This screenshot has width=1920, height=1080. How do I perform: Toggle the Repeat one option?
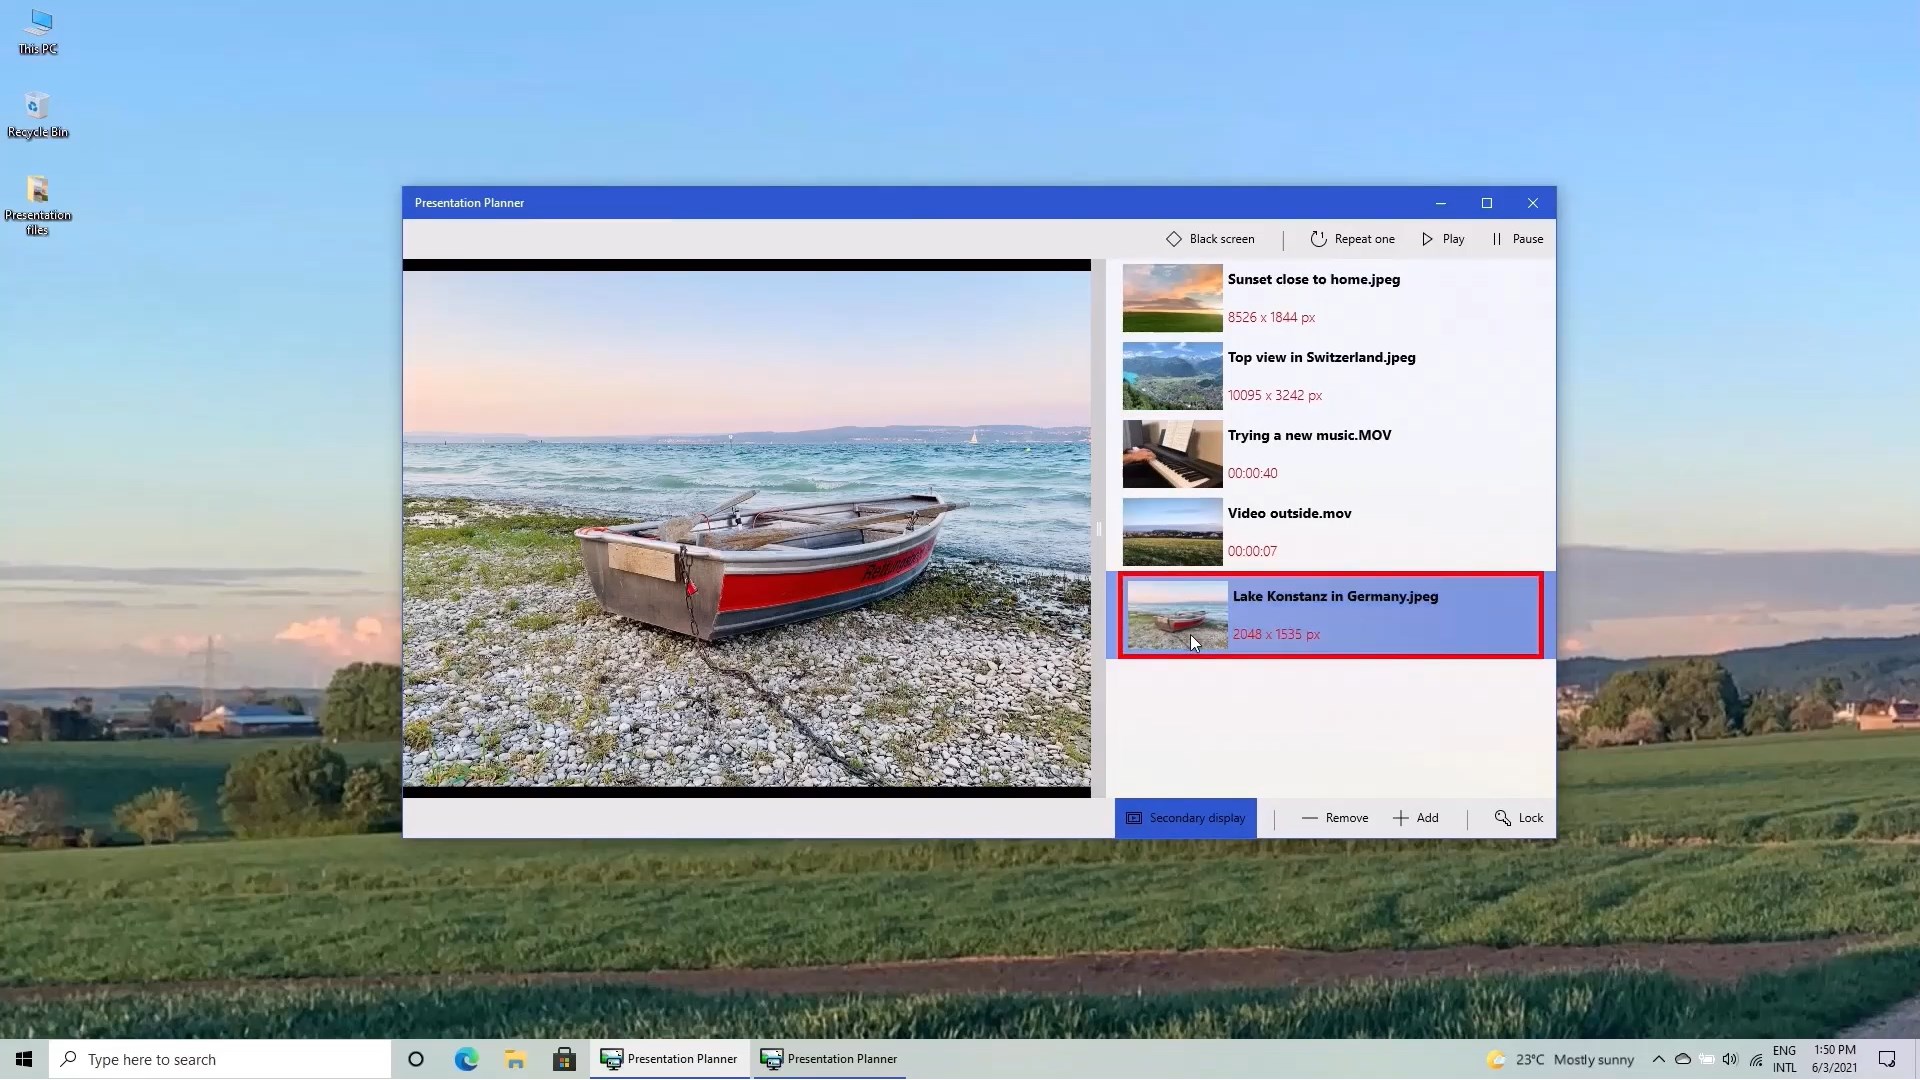click(x=1352, y=239)
